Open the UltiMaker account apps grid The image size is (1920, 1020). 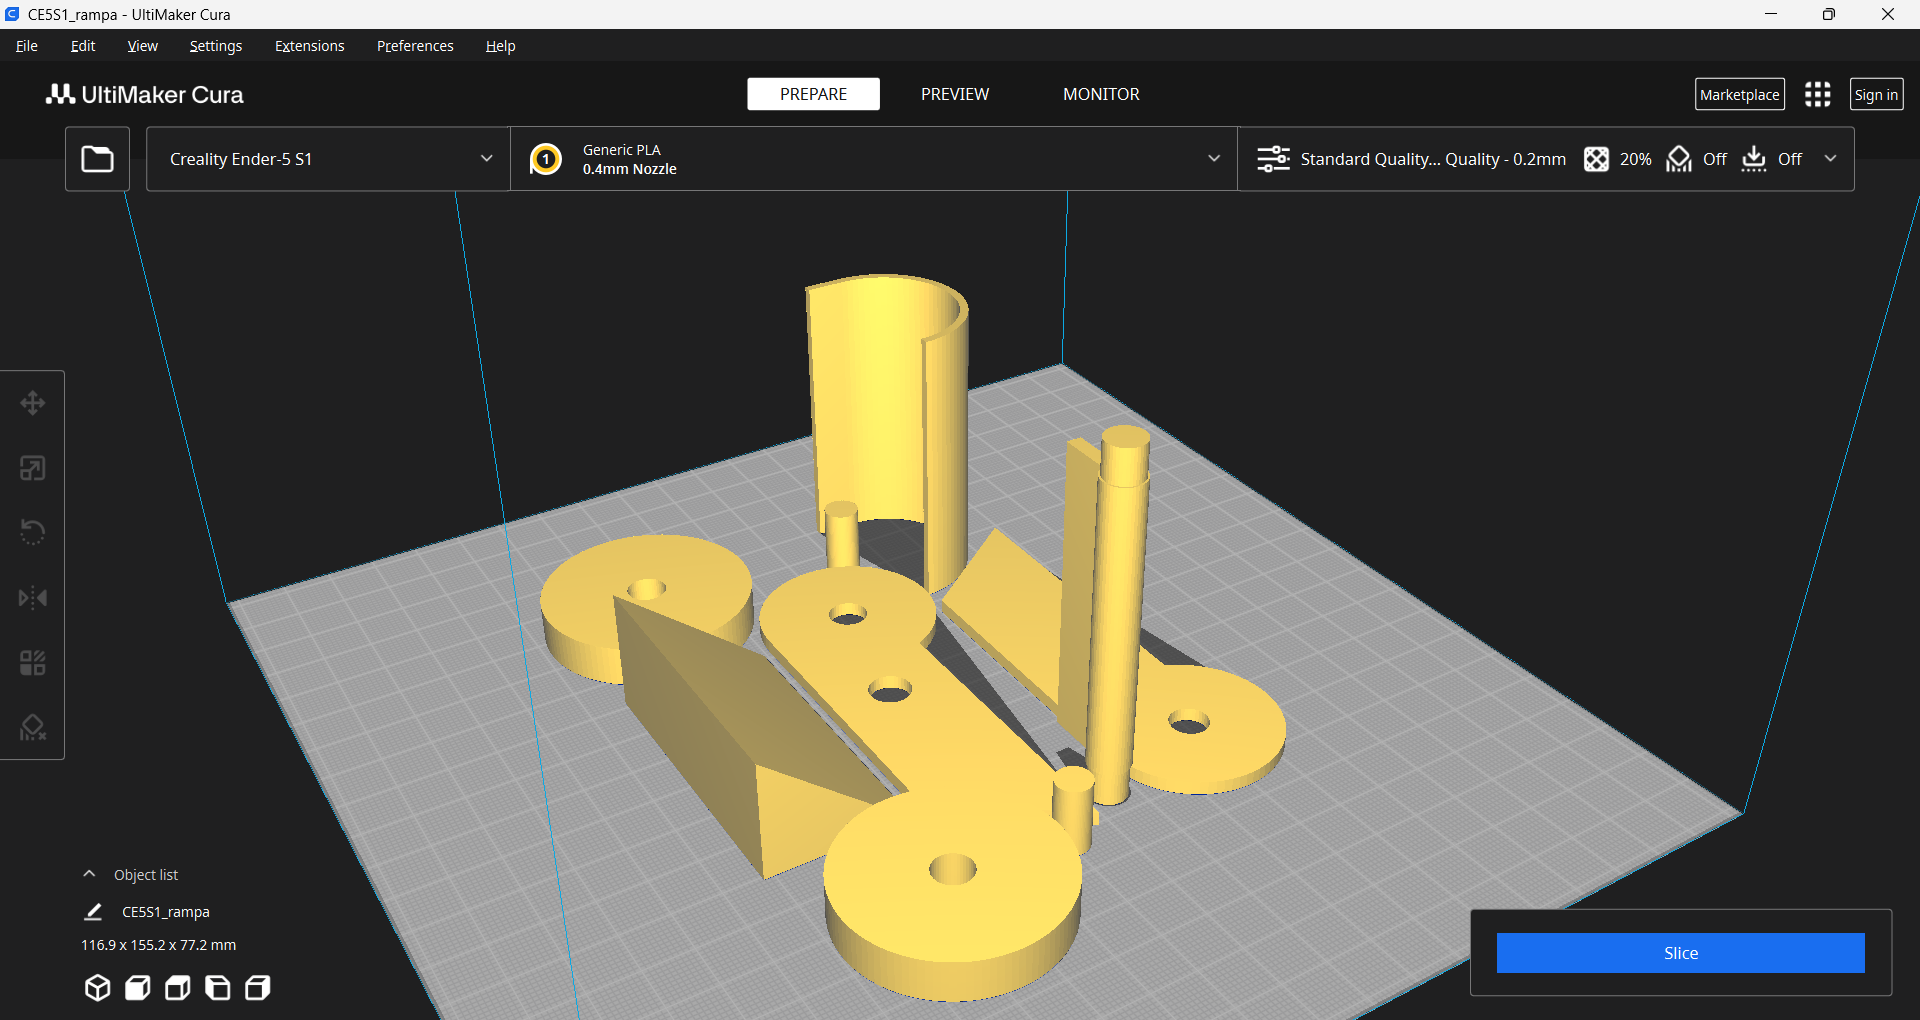pyautogui.click(x=1817, y=94)
